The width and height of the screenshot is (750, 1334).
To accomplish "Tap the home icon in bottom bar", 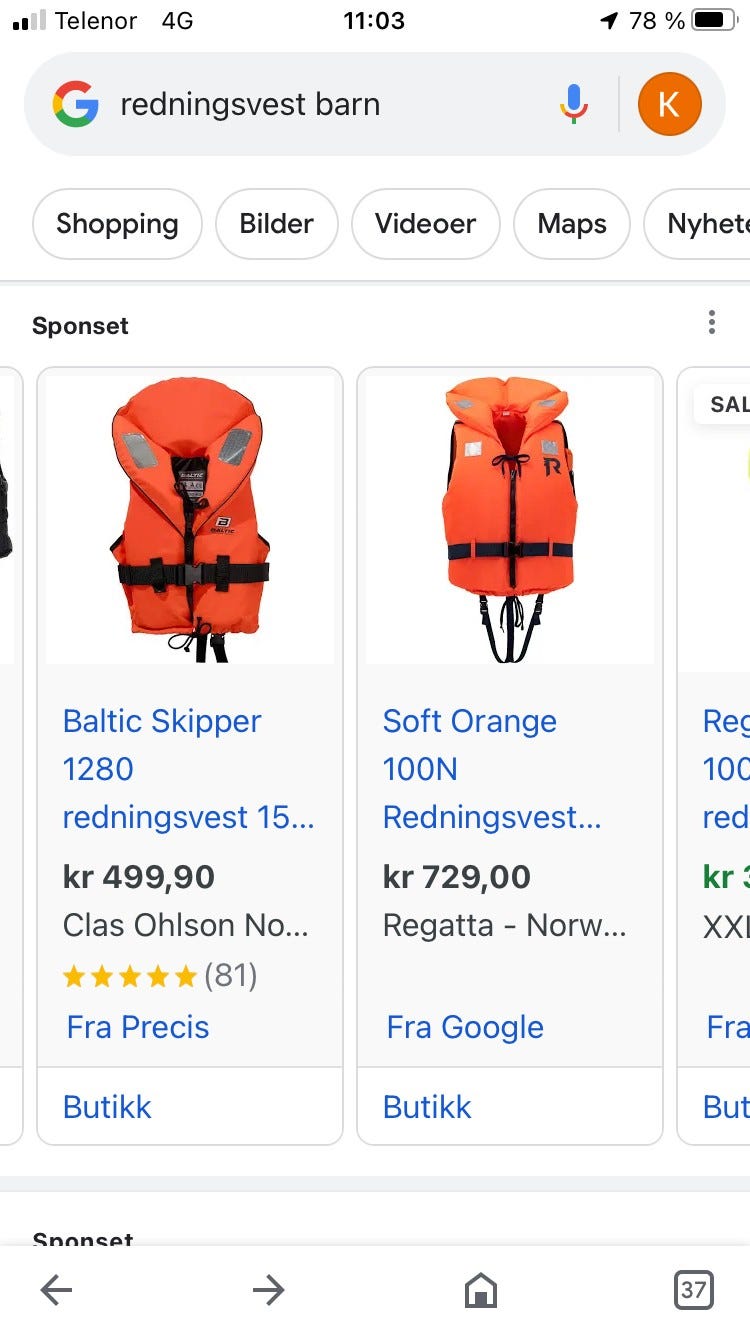I will click(481, 1290).
